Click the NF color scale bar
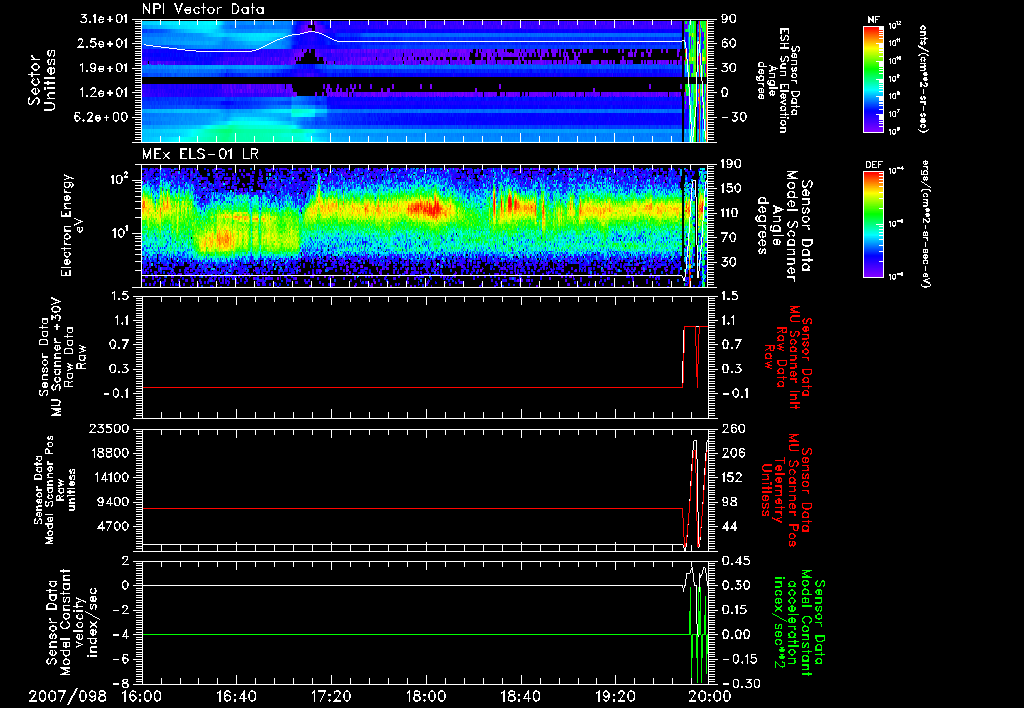The image size is (1024, 708). [873, 78]
